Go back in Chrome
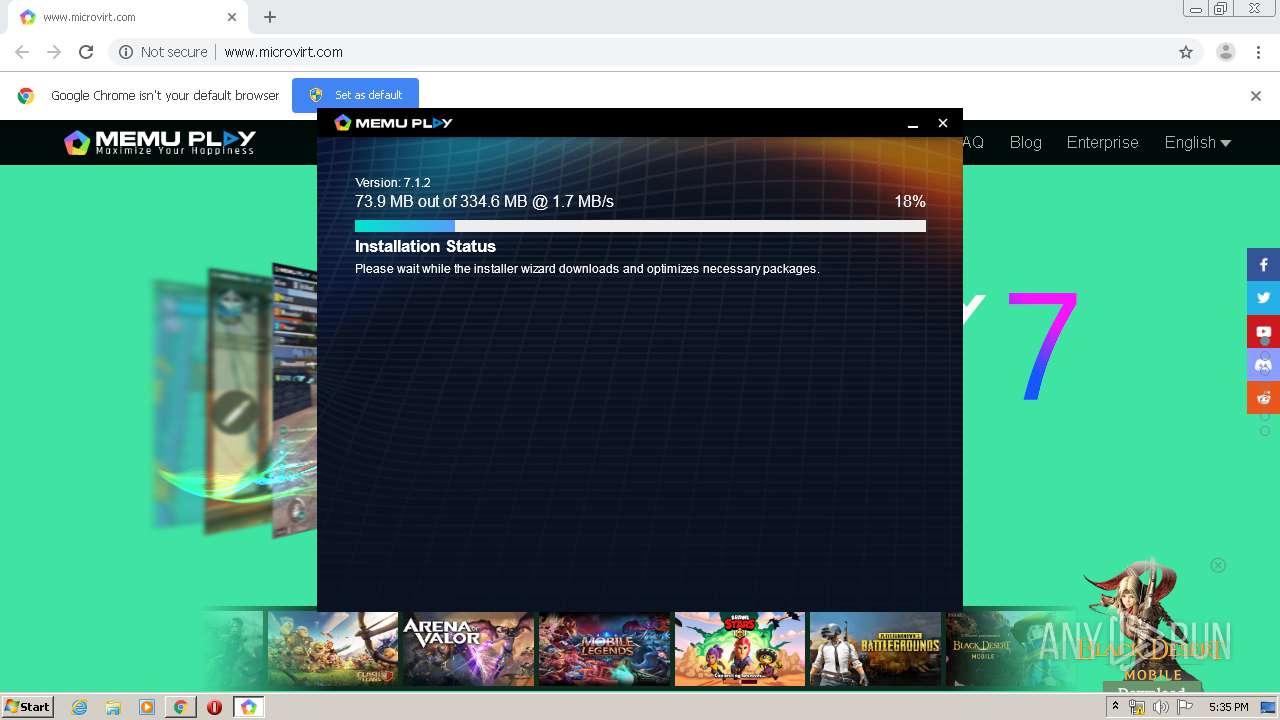Screen dimensions: 1280x720 [22, 52]
